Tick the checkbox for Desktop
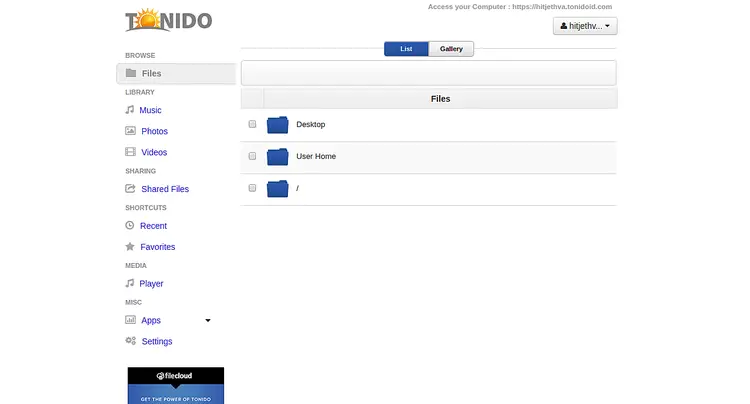Image resolution: width=750 pixels, height=404 pixels. pos(252,124)
